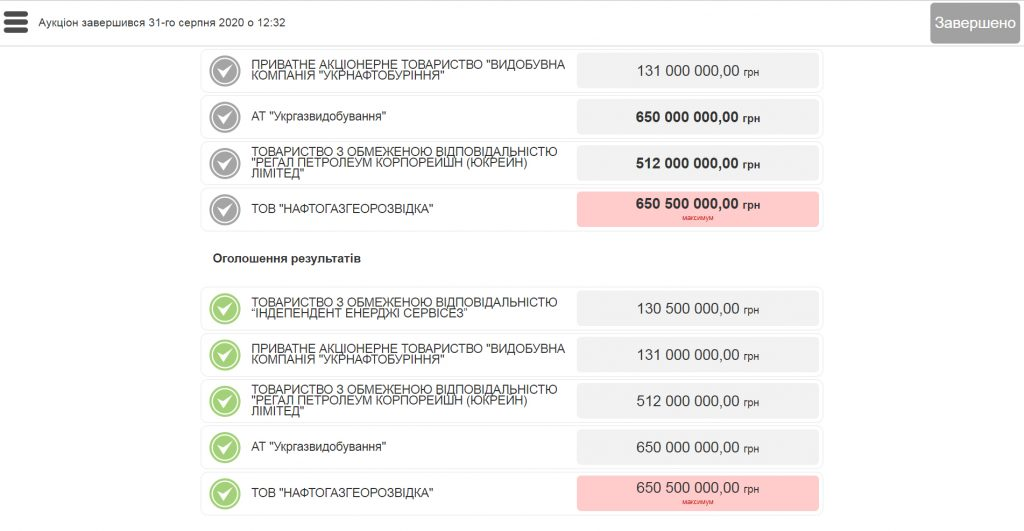Viewport: 1024px width, 531px height.
Task: Click green checkmark for ІНДЕПЕНДЕНТ ЕНЕРДЖІ СЕРВІСЕЗ
Action: click(x=225, y=308)
